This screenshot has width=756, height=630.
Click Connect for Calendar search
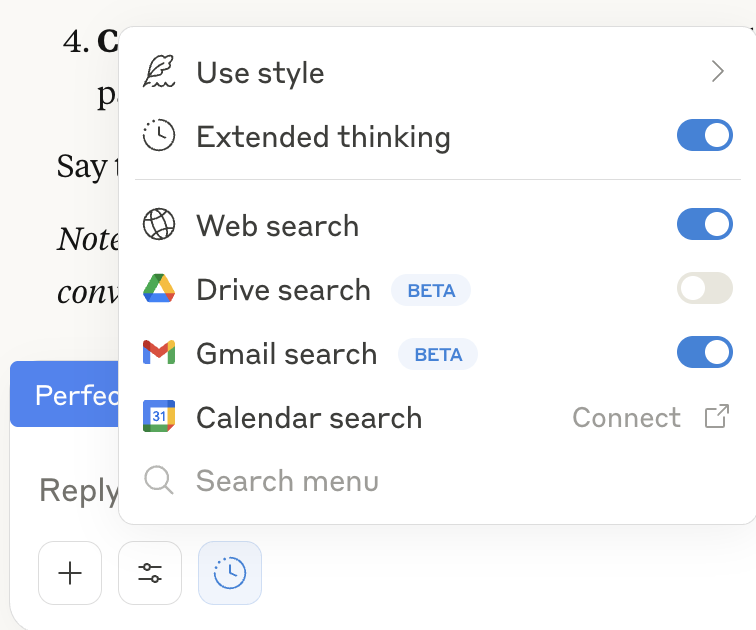point(626,417)
